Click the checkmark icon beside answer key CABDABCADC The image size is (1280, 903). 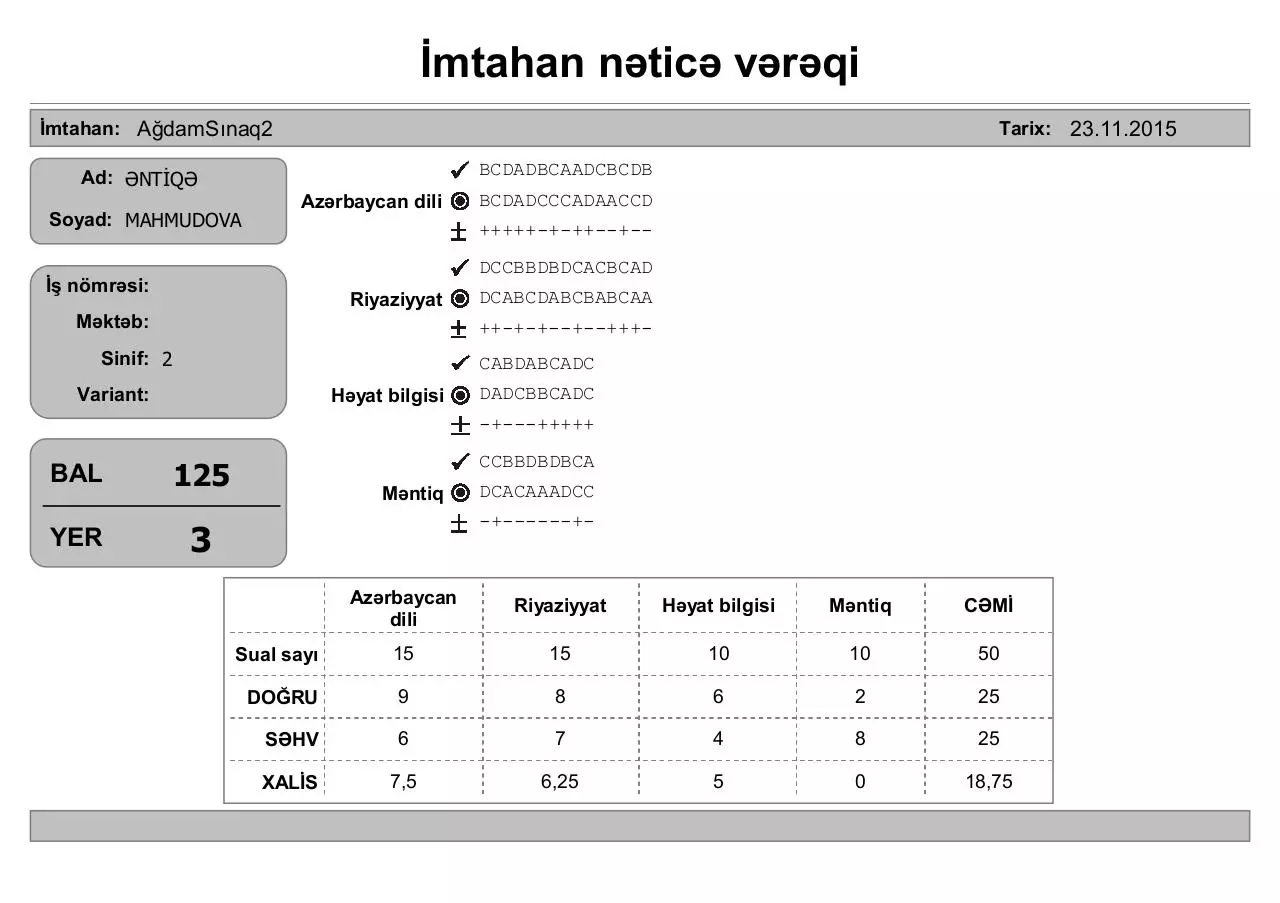tap(460, 363)
